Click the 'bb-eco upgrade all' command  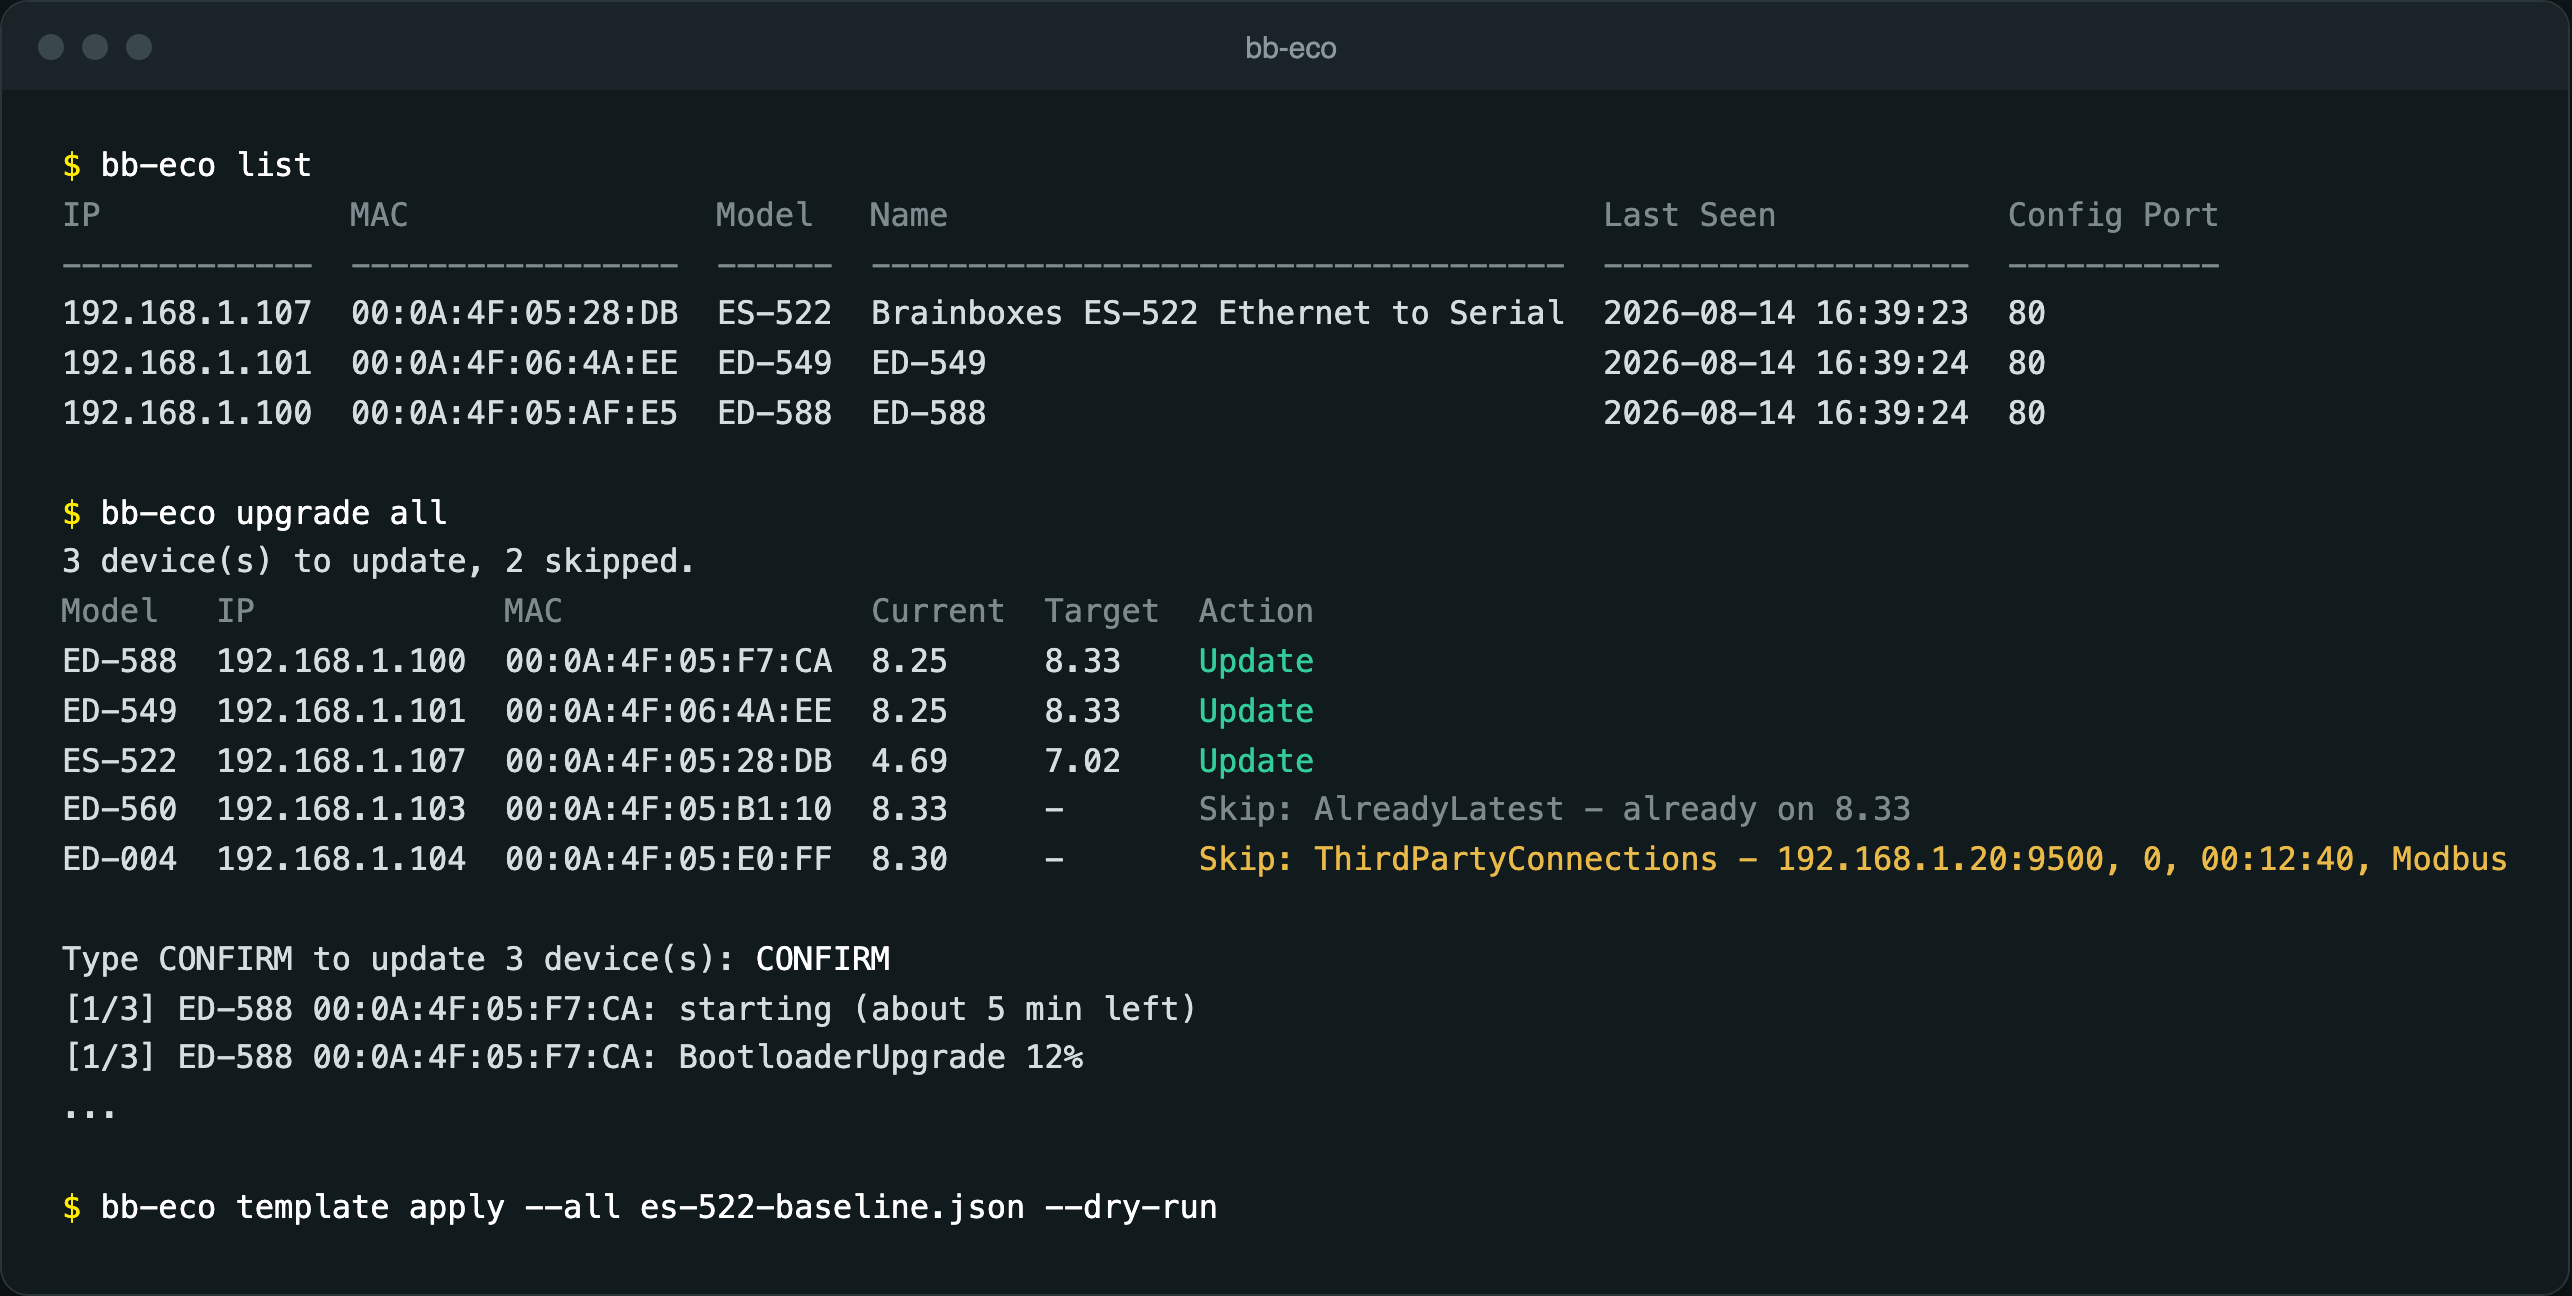254,513
